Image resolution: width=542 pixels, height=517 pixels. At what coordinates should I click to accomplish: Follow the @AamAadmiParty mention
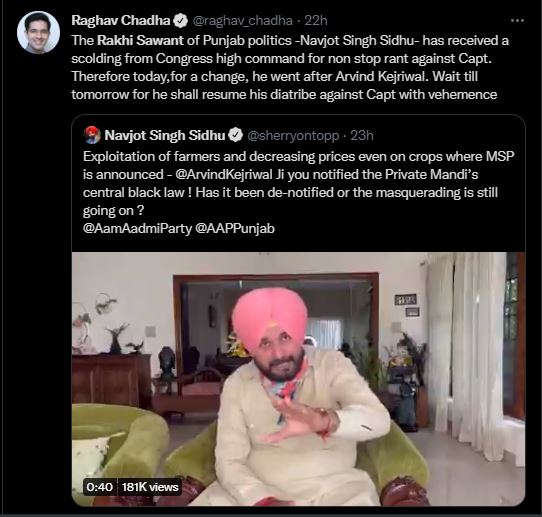pos(137,228)
